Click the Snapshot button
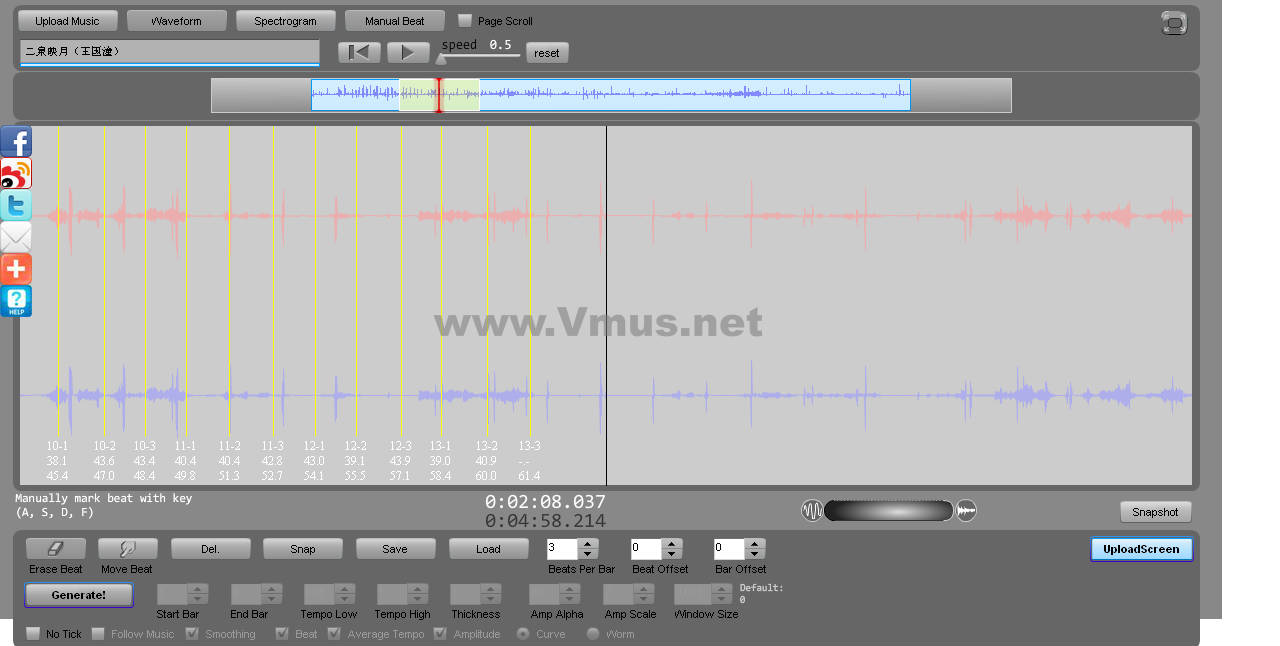The image size is (1280, 646). pyautogui.click(x=1155, y=512)
